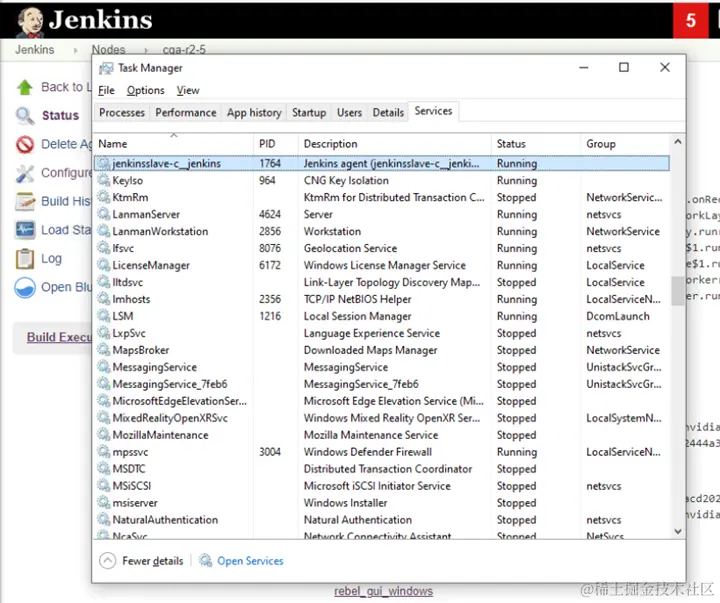Switch to the Users tab
720x603 pixels.
349,113
